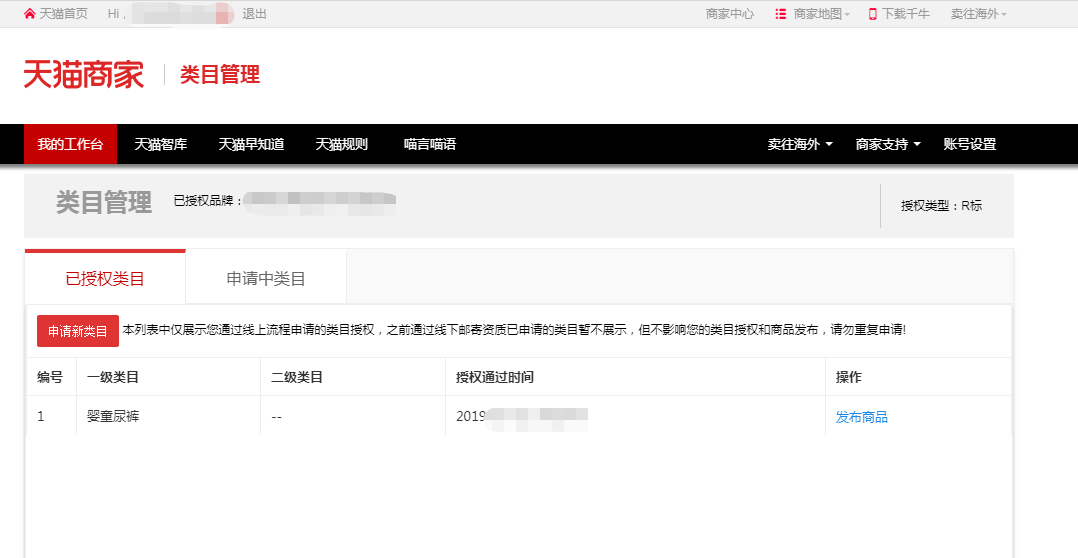Expand top bar 卖往海外 dropdown
The image size is (1078, 558).
coord(978,14)
